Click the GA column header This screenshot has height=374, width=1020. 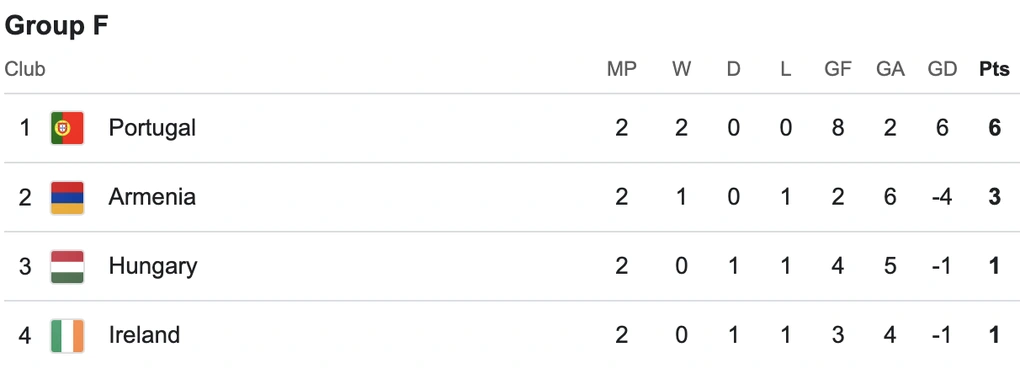point(890,69)
